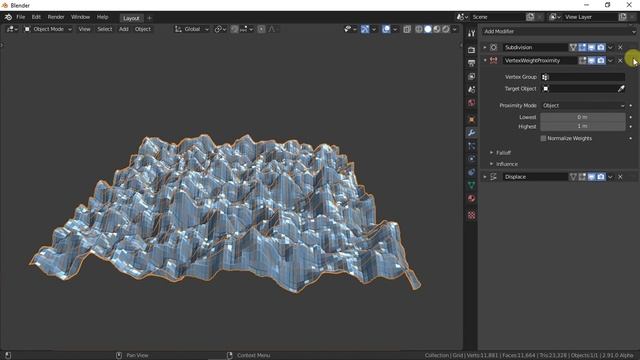Remove the Displace modifier

pos(620,177)
